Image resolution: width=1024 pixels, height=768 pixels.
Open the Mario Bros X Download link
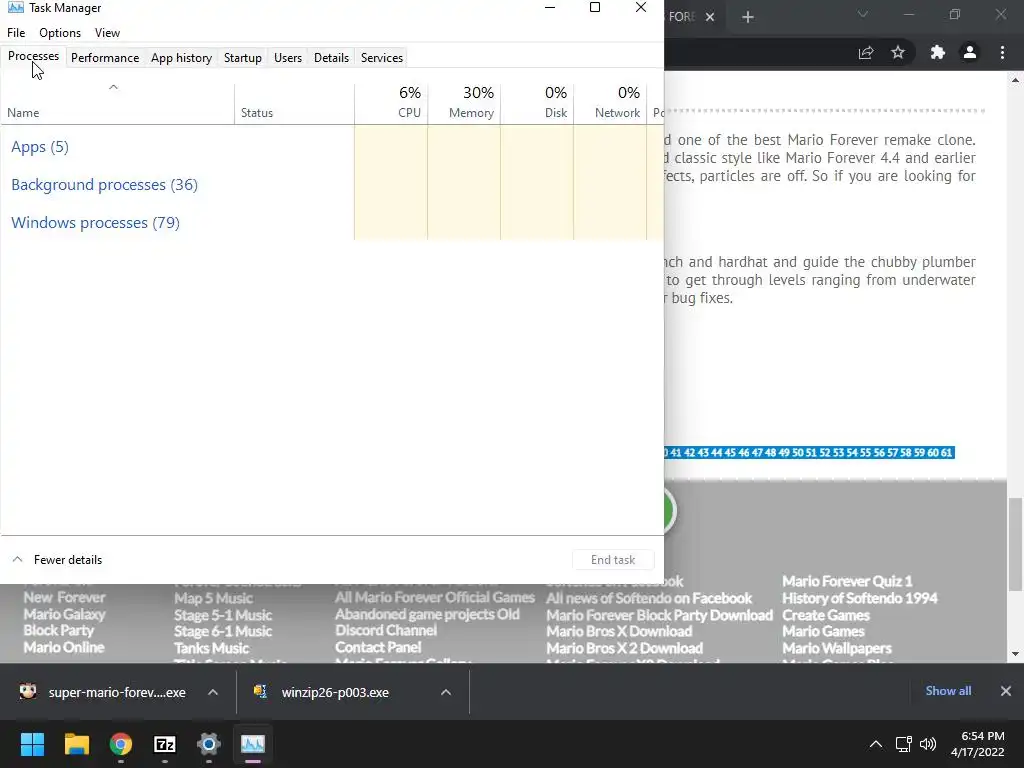tap(619, 631)
